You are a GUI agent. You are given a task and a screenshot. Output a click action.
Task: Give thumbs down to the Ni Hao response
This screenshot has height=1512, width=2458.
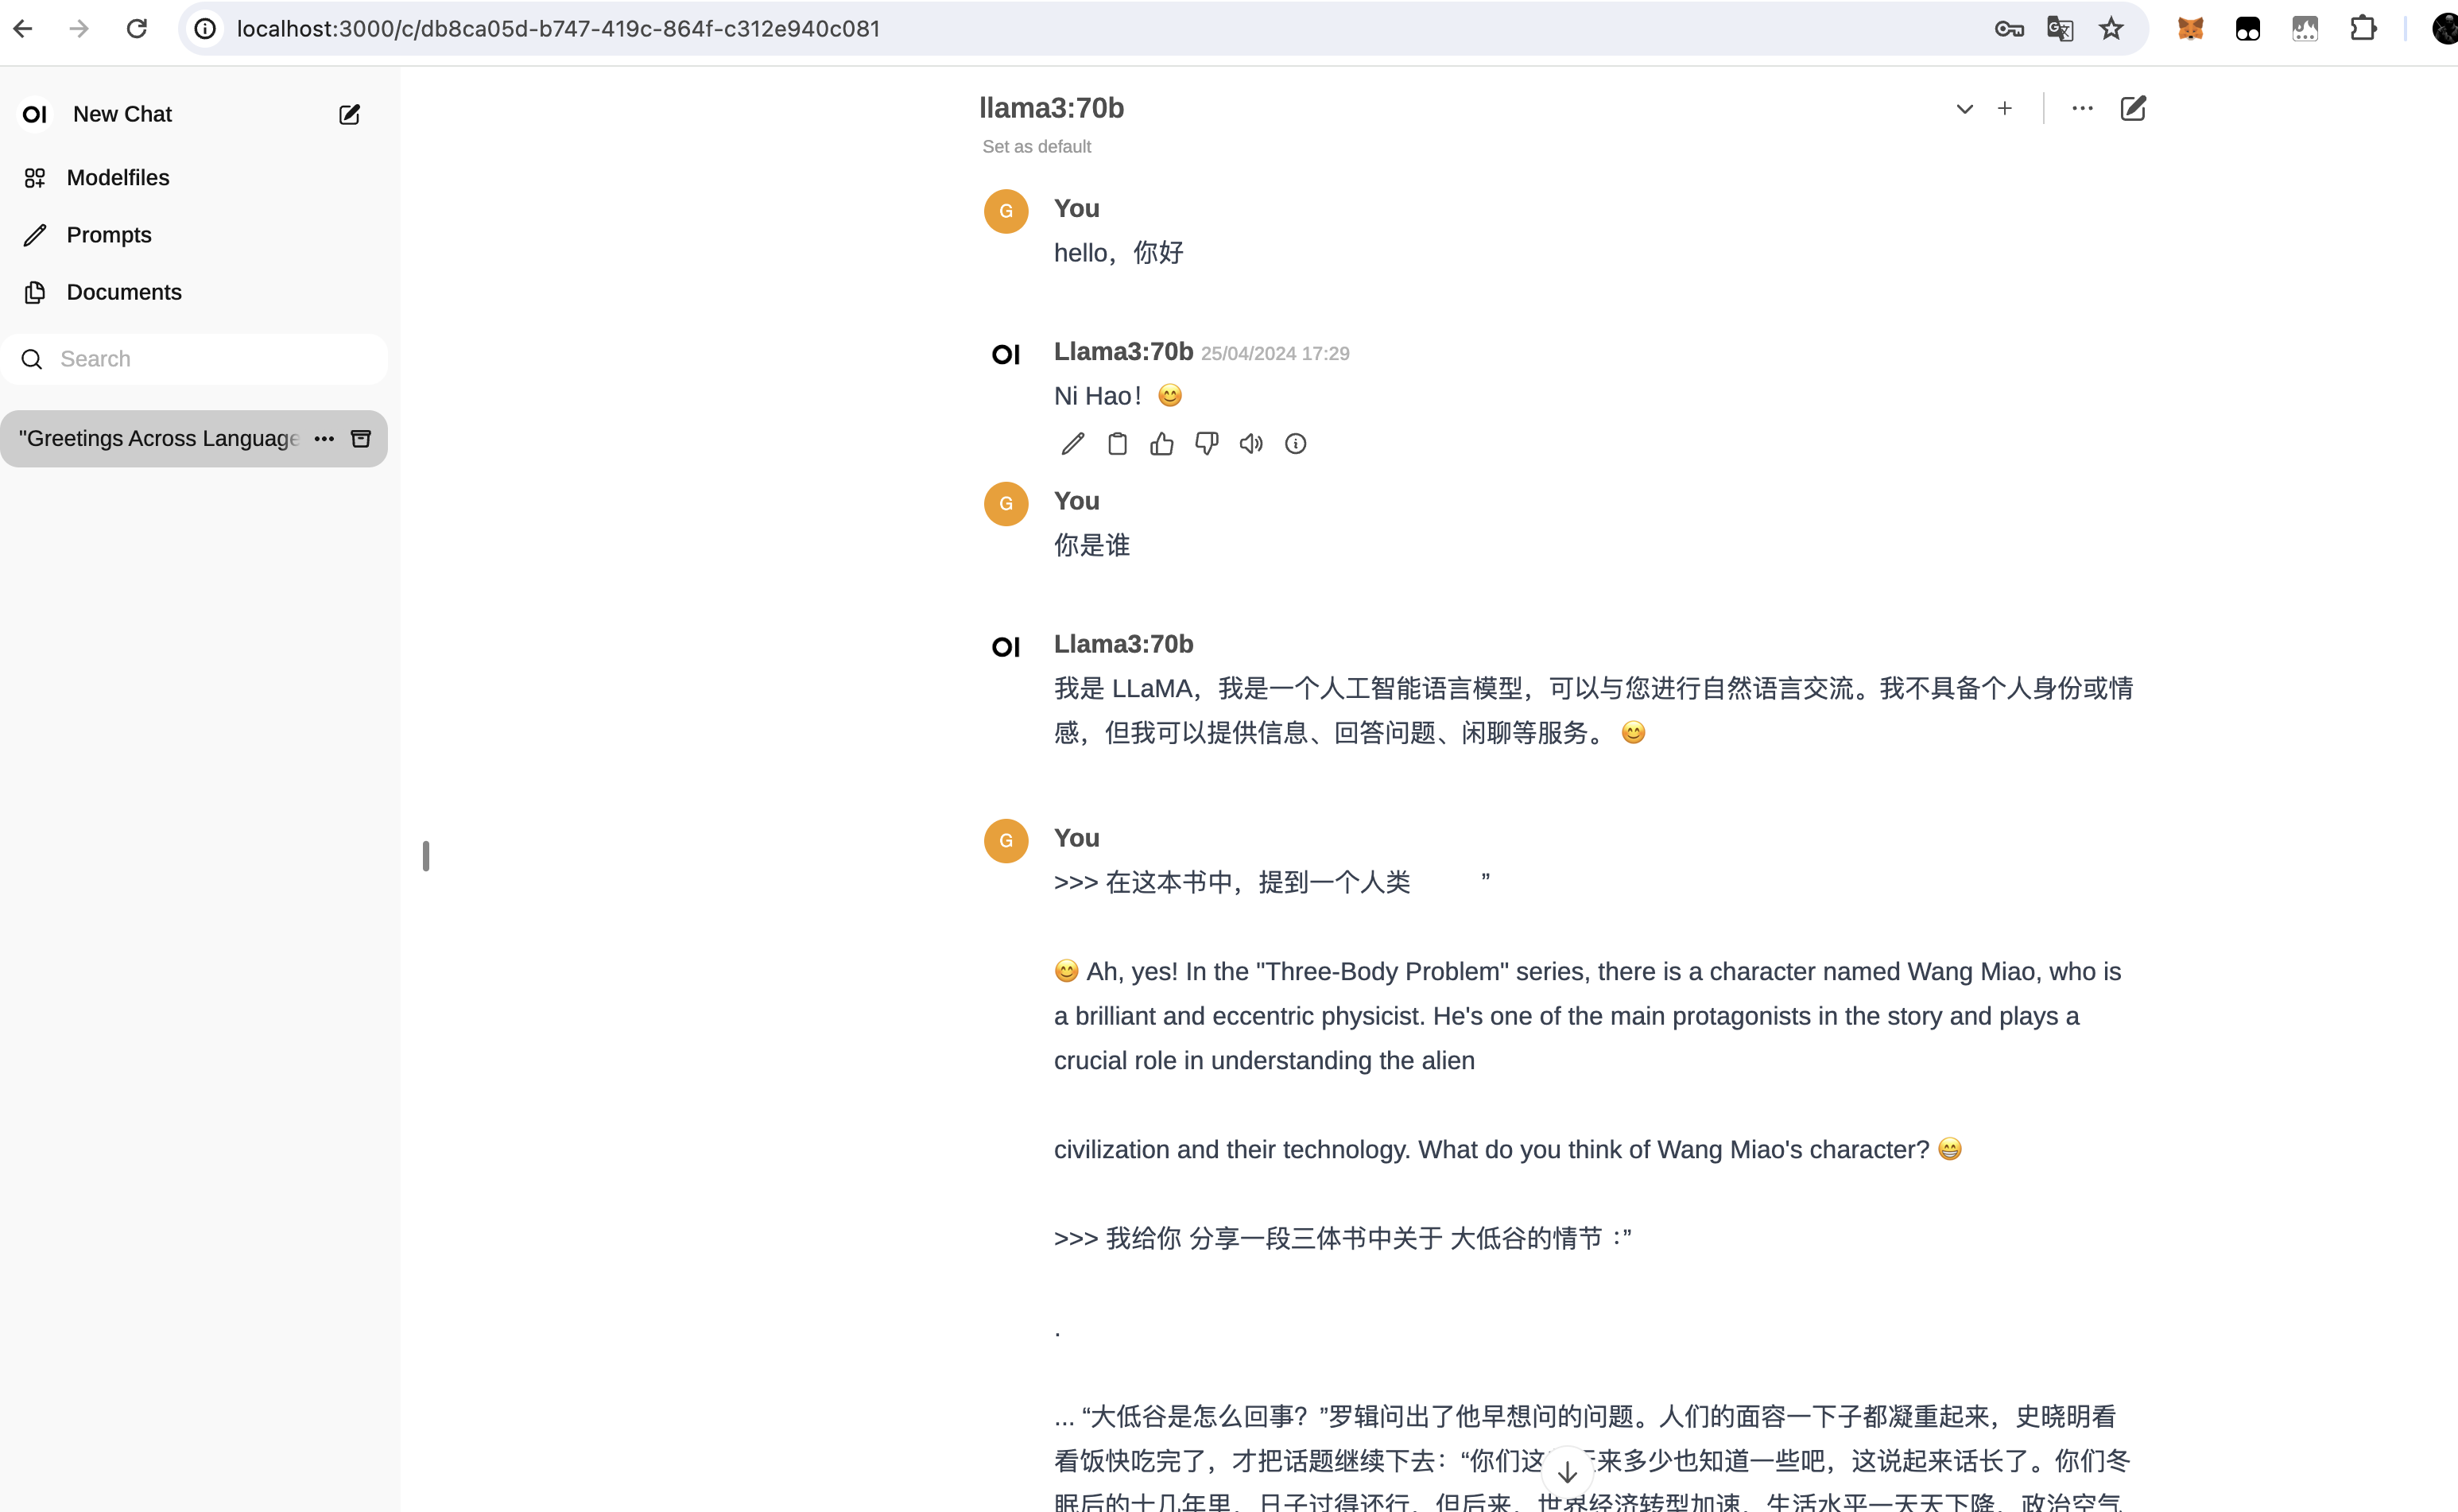[x=1206, y=444]
